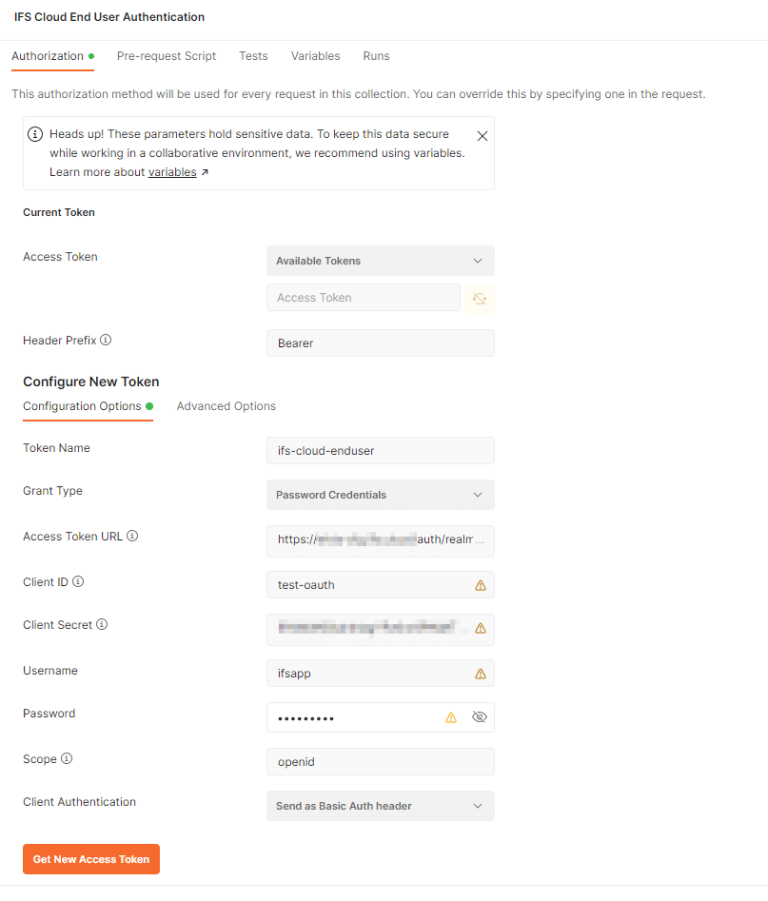The width and height of the screenshot is (768, 901).
Task: Open the Grant Type dropdown
Action: (x=380, y=494)
